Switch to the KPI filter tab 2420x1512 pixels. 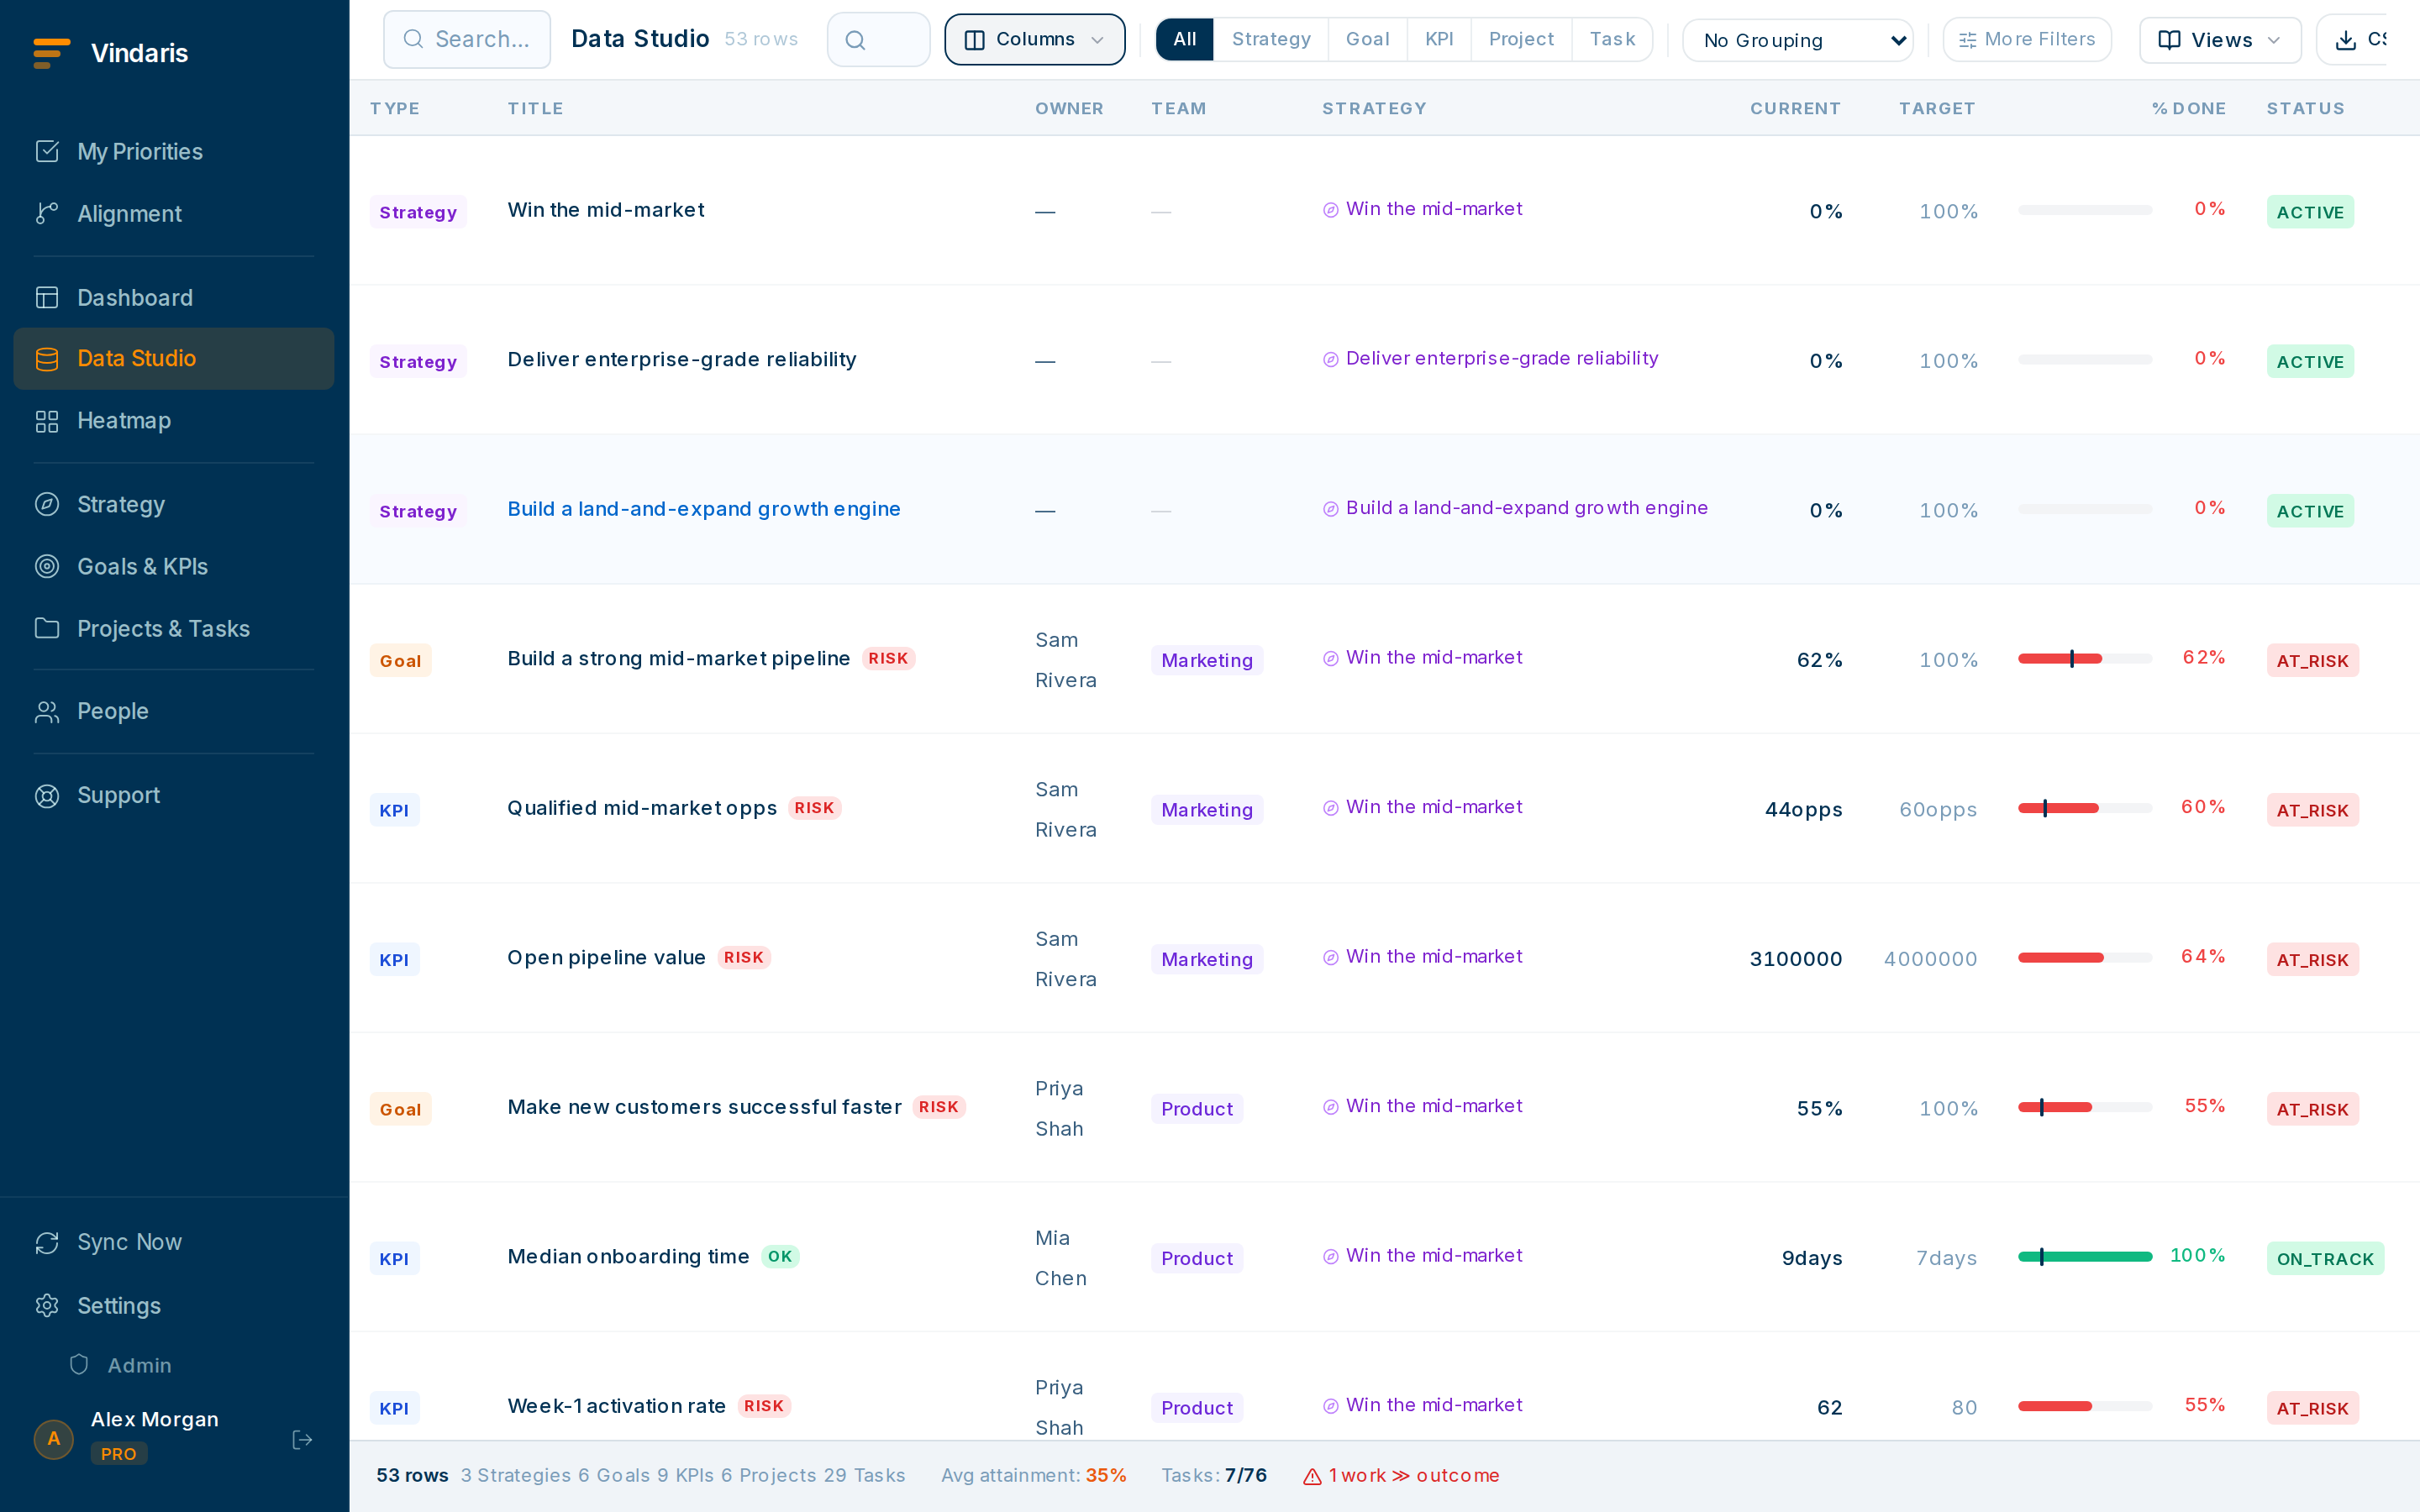(x=1439, y=39)
